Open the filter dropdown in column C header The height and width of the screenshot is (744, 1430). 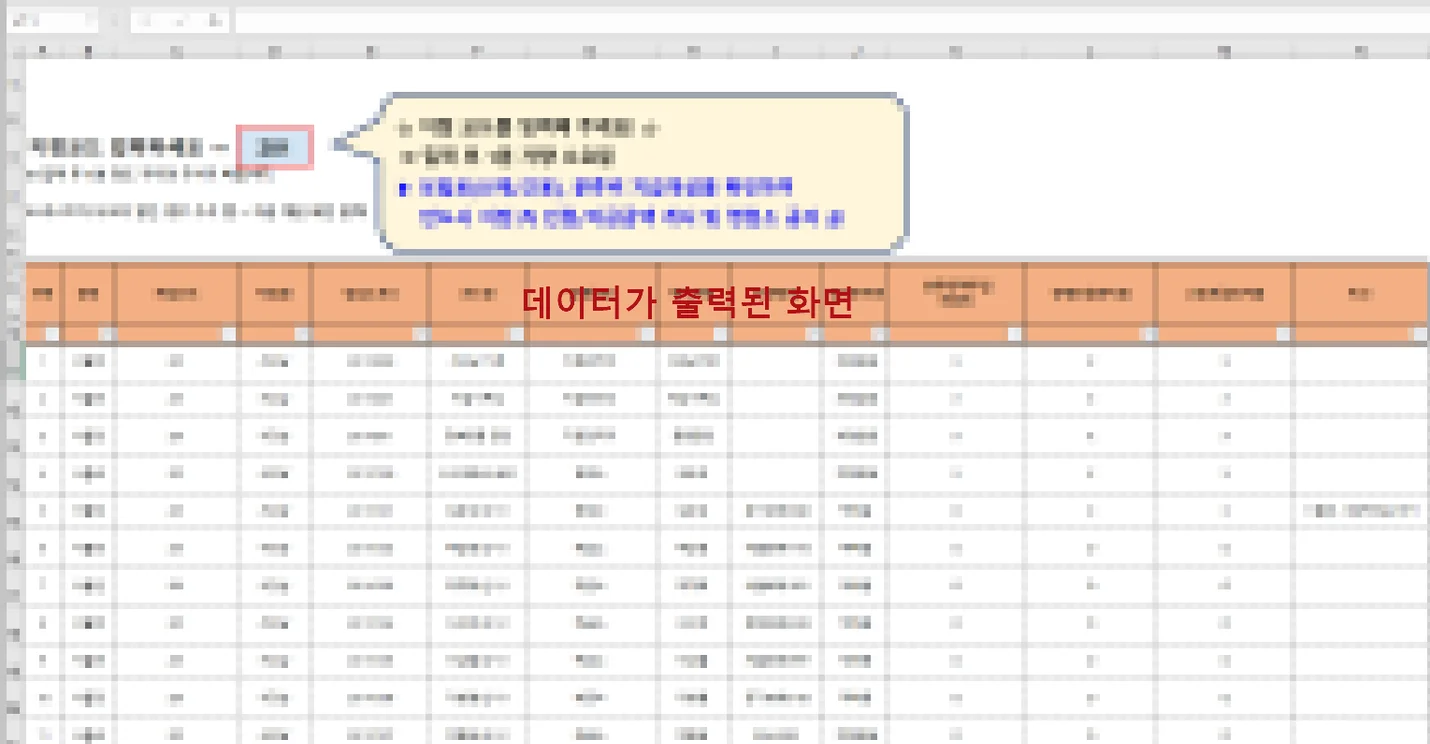coord(229,334)
